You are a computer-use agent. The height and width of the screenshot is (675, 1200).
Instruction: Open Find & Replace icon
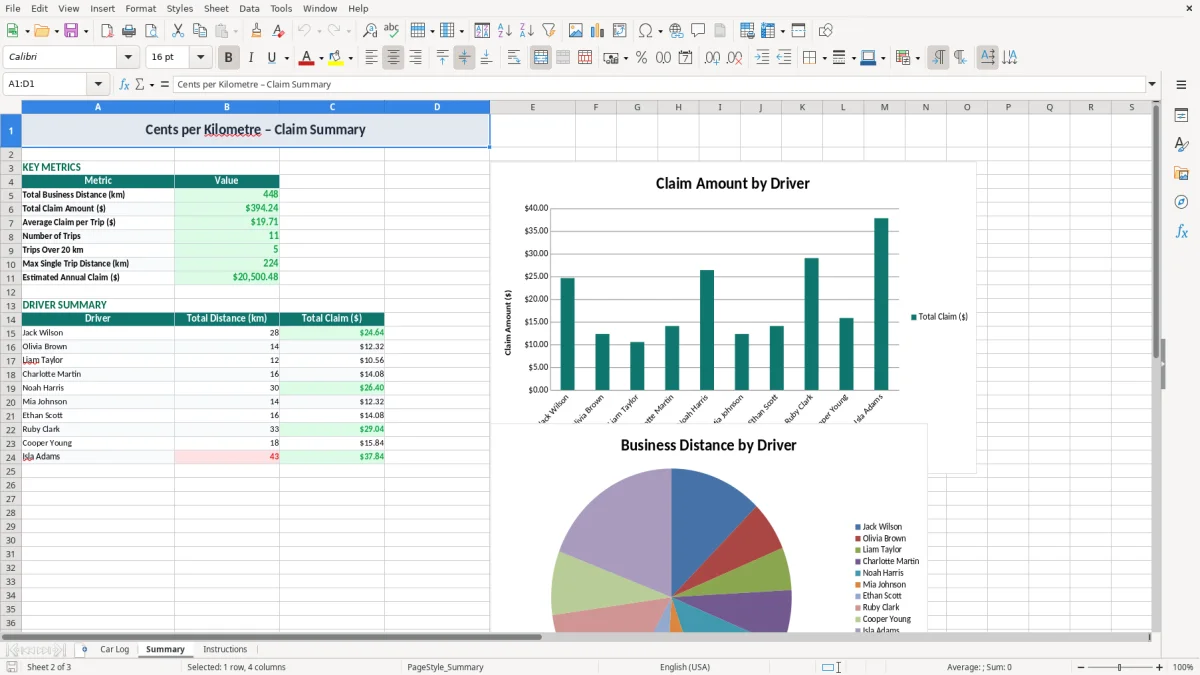click(370, 31)
